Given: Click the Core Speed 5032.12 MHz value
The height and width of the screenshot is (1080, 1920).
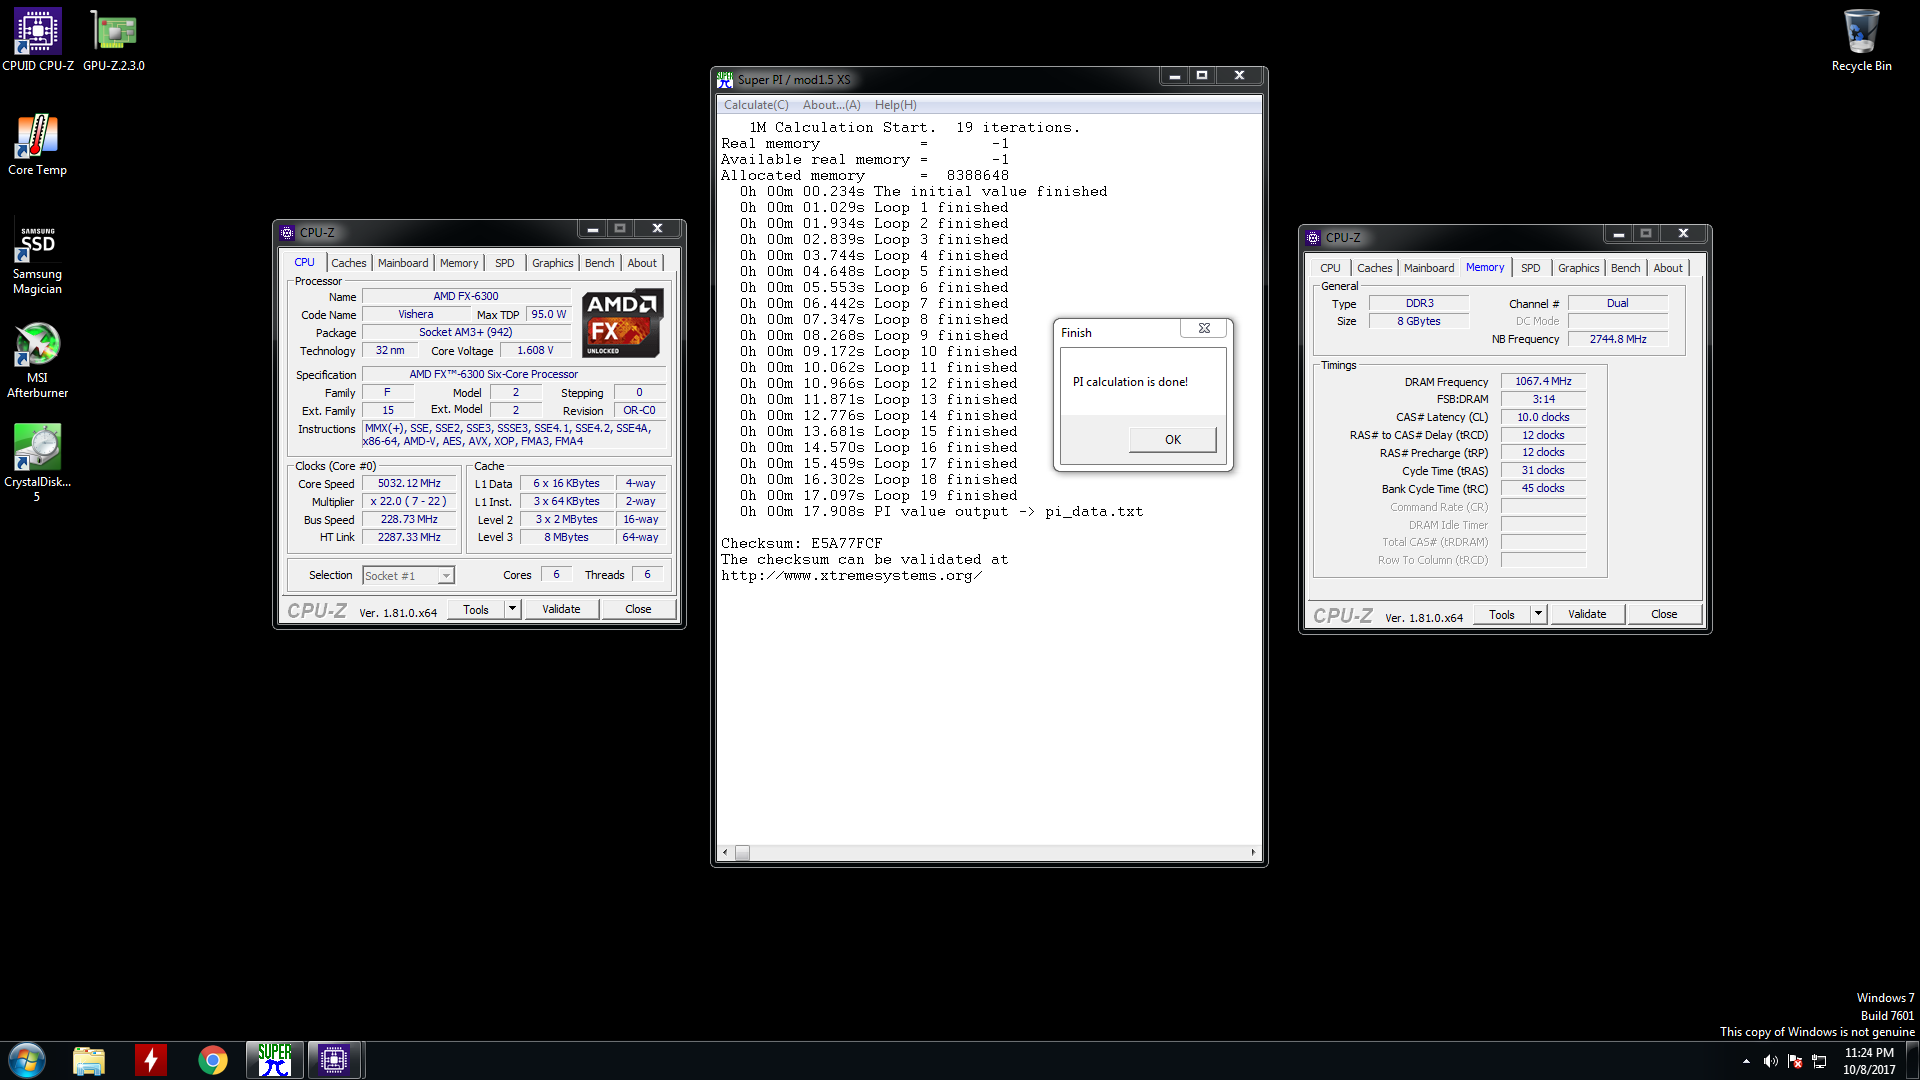Looking at the screenshot, I should pyautogui.click(x=409, y=484).
